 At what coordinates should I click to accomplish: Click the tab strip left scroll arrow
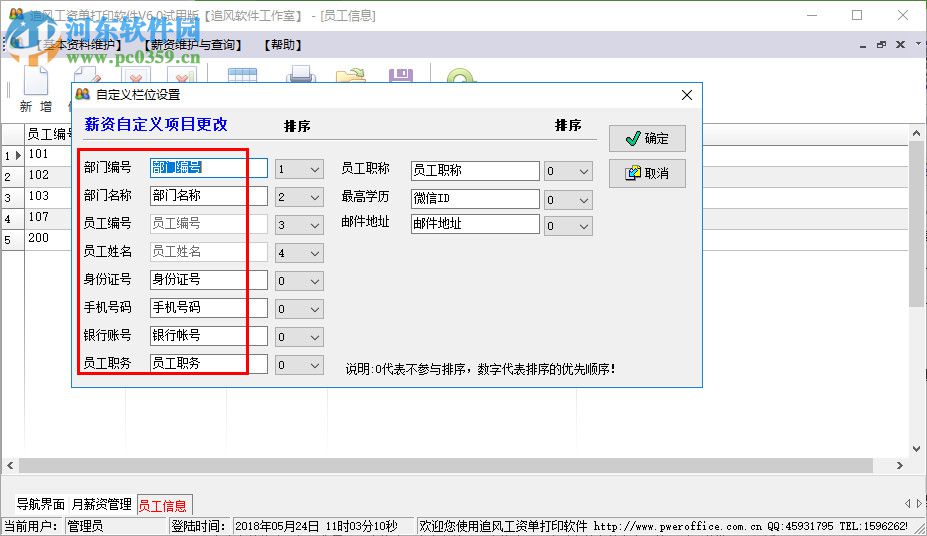907,503
